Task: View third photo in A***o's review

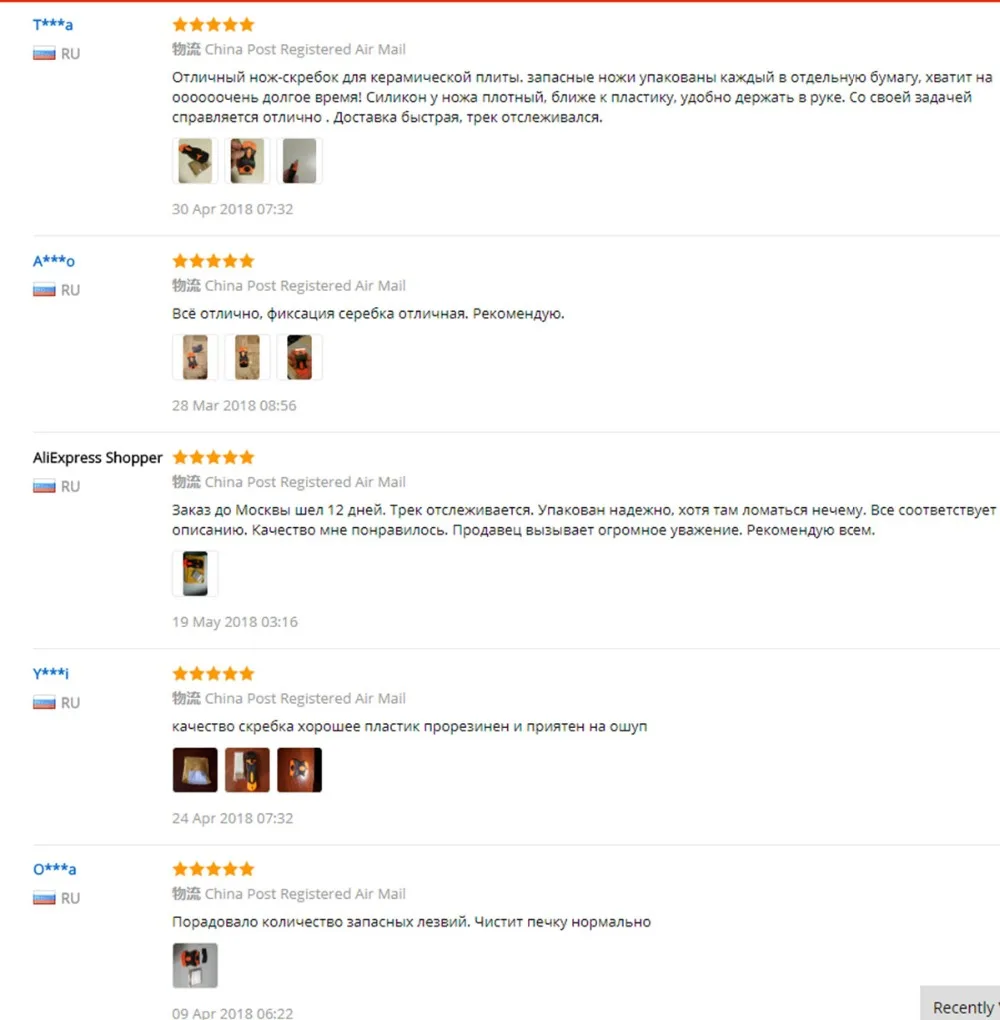Action: click(x=299, y=357)
